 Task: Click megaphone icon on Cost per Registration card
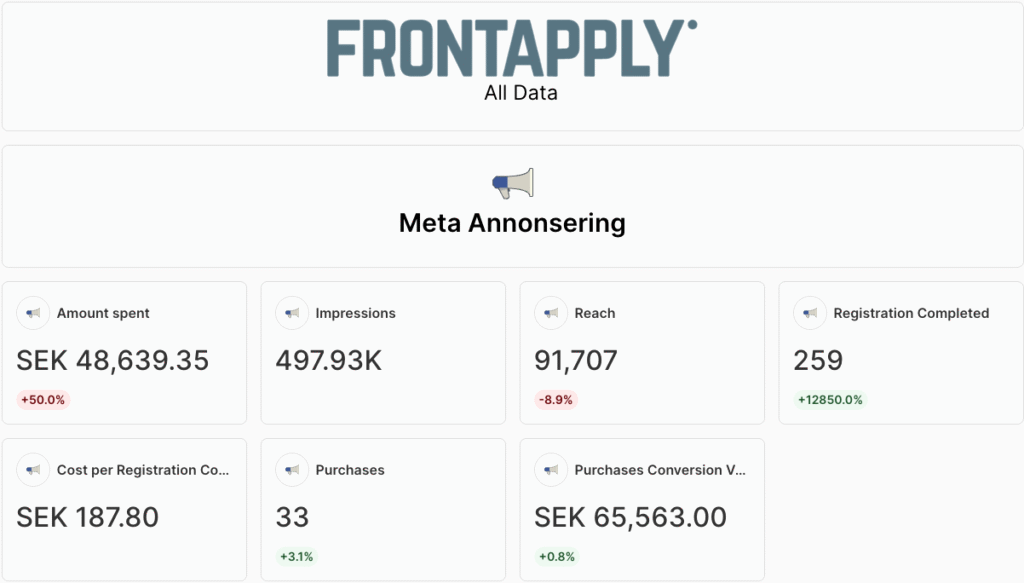[x=33, y=470]
